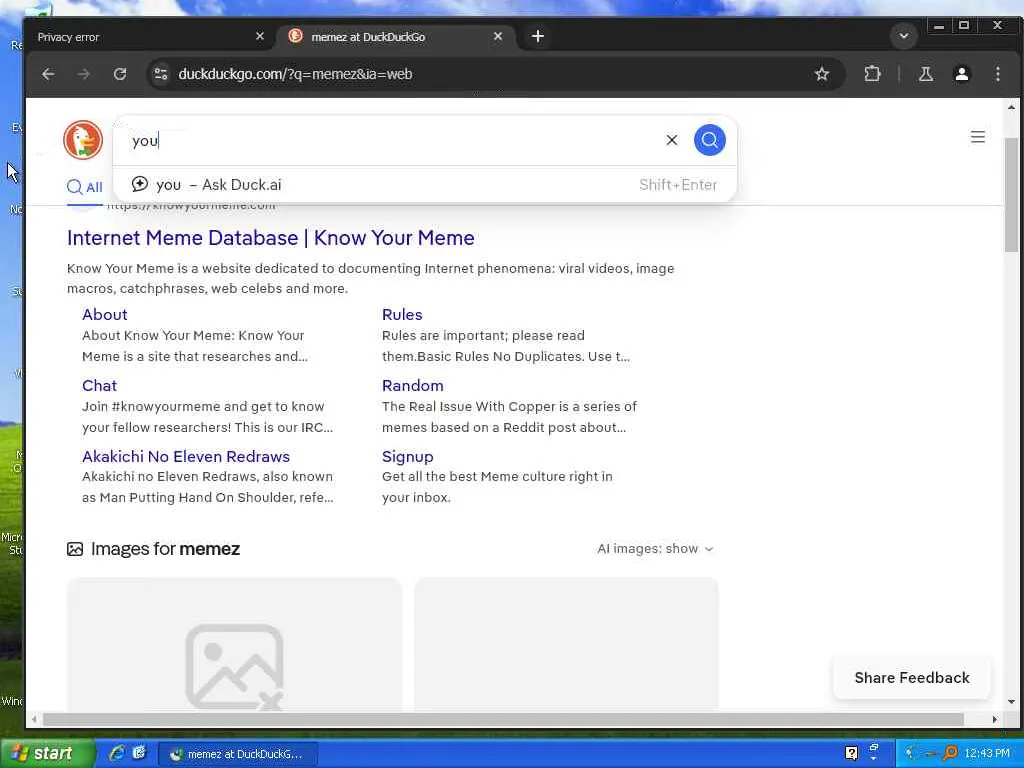
Task: Expand the 'AI images: show' dropdown
Action: (655, 549)
